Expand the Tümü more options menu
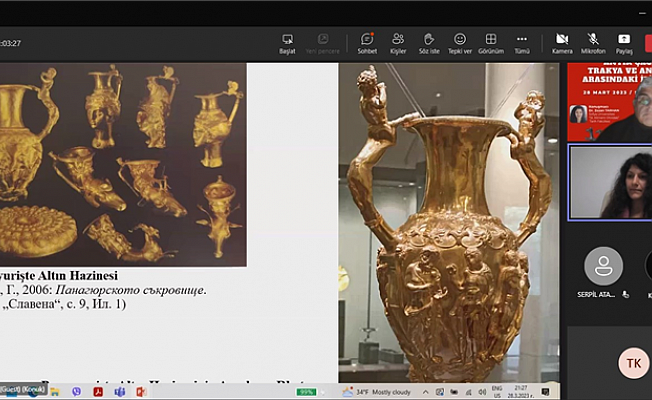 (x=521, y=43)
